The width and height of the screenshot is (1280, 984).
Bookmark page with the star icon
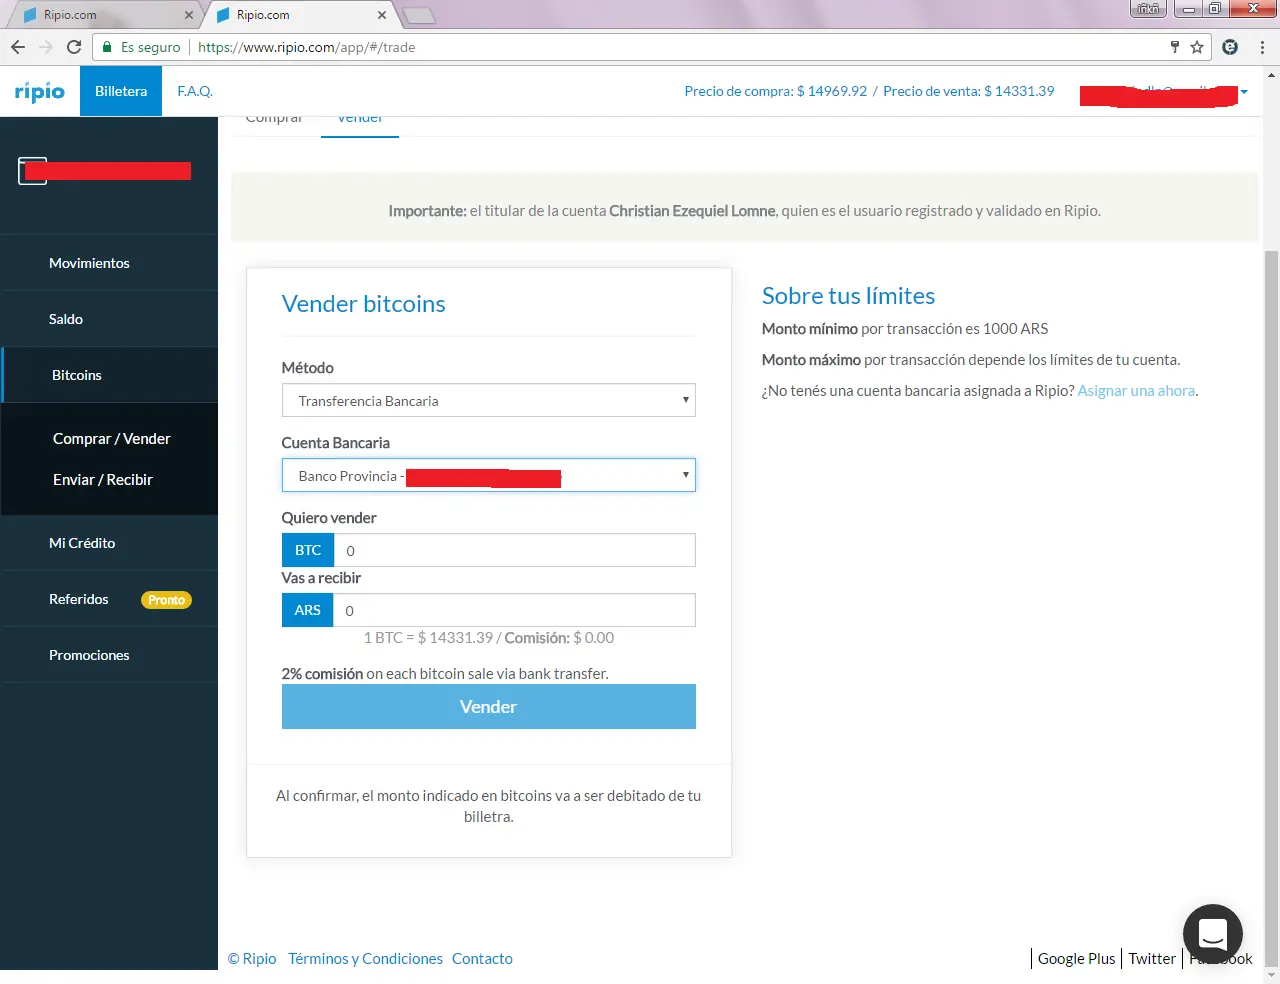pyautogui.click(x=1197, y=47)
